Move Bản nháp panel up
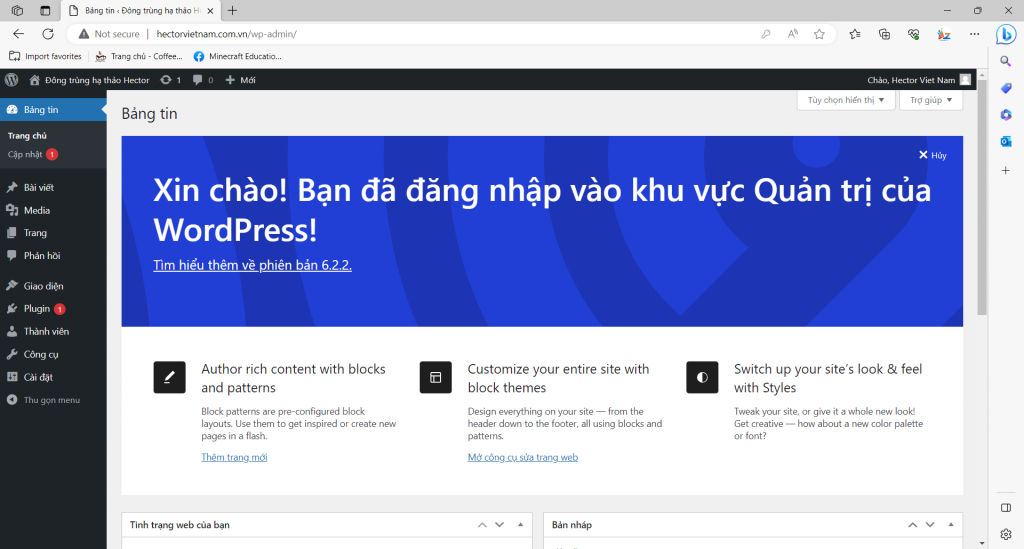 click(x=912, y=525)
